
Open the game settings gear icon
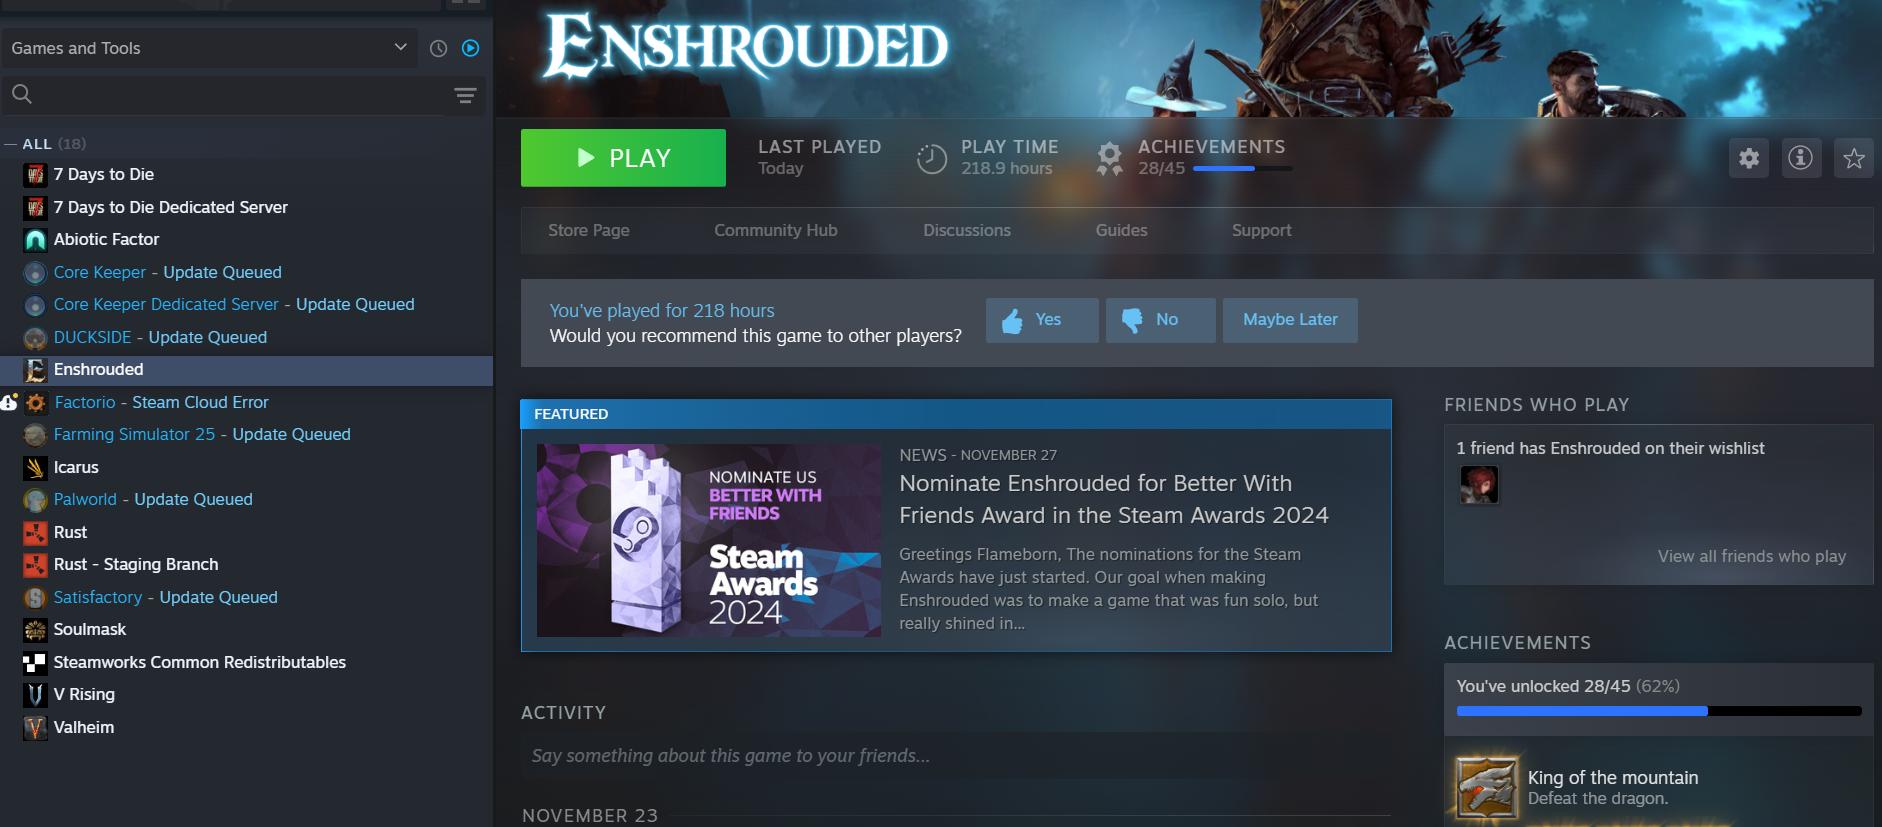click(x=1749, y=158)
